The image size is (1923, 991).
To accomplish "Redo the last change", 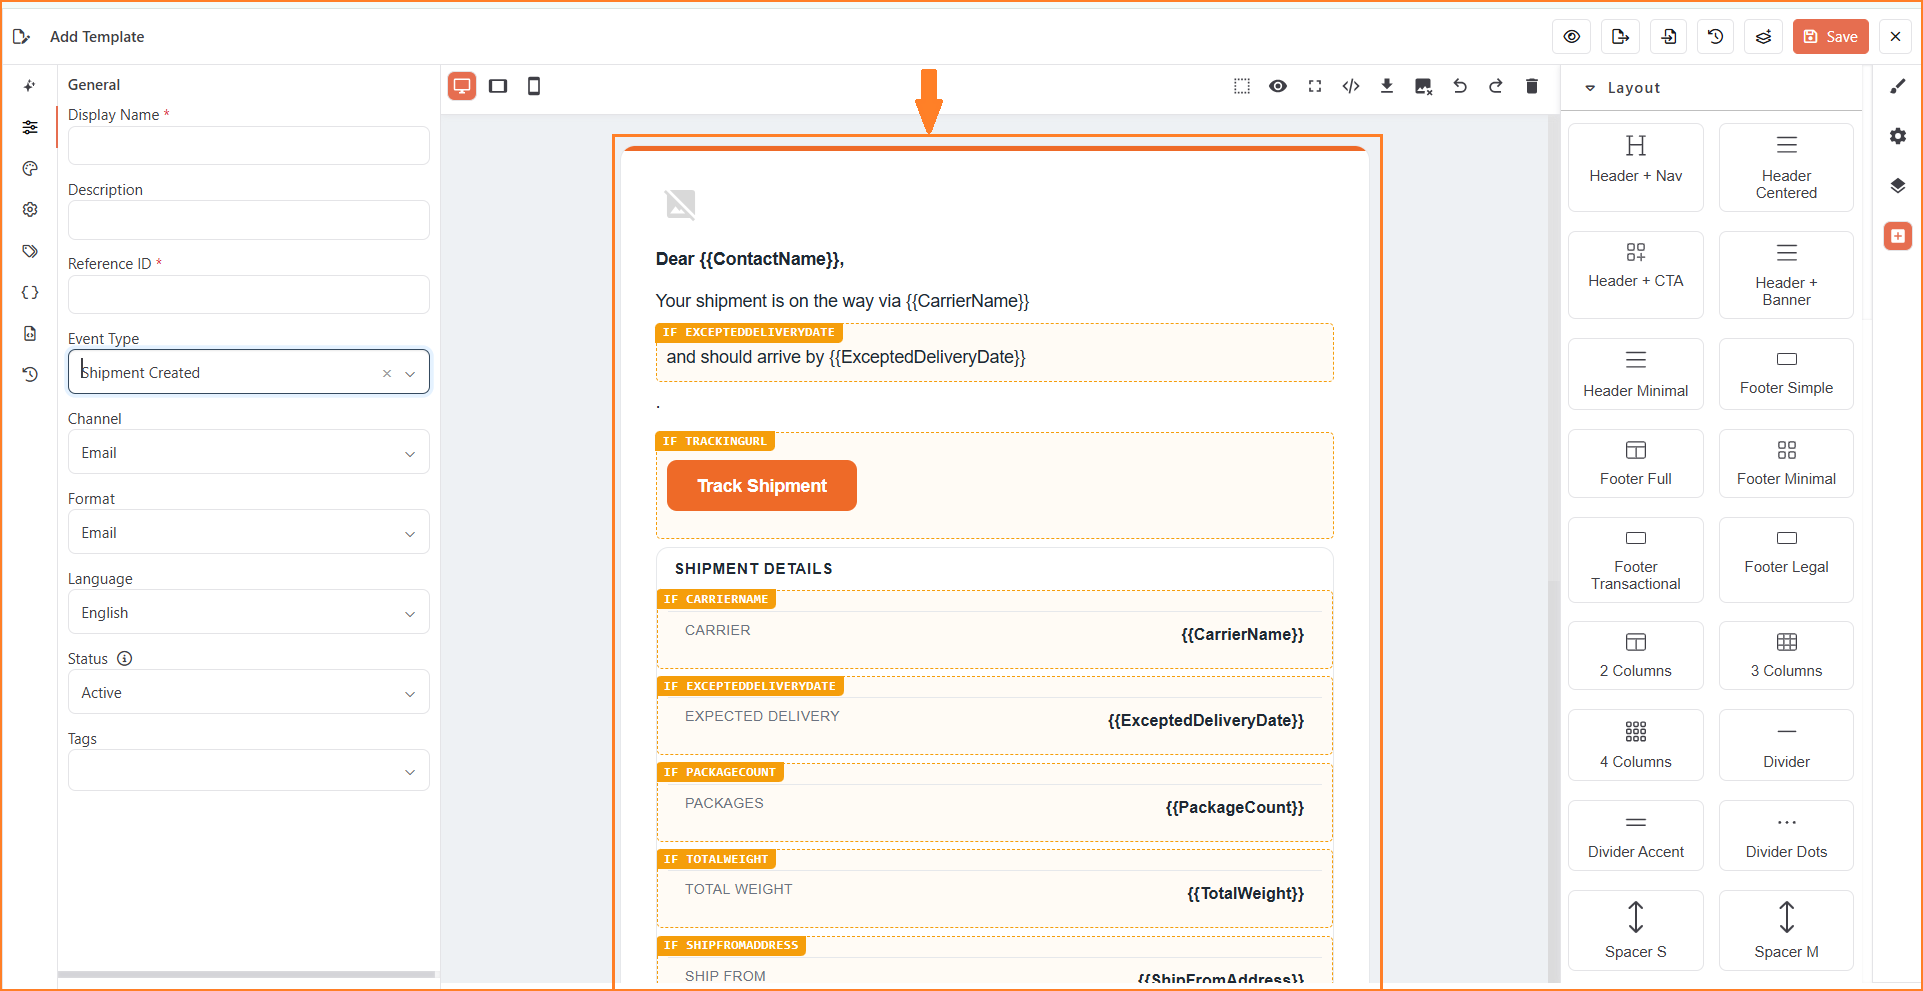I will (x=1496, y=86).
